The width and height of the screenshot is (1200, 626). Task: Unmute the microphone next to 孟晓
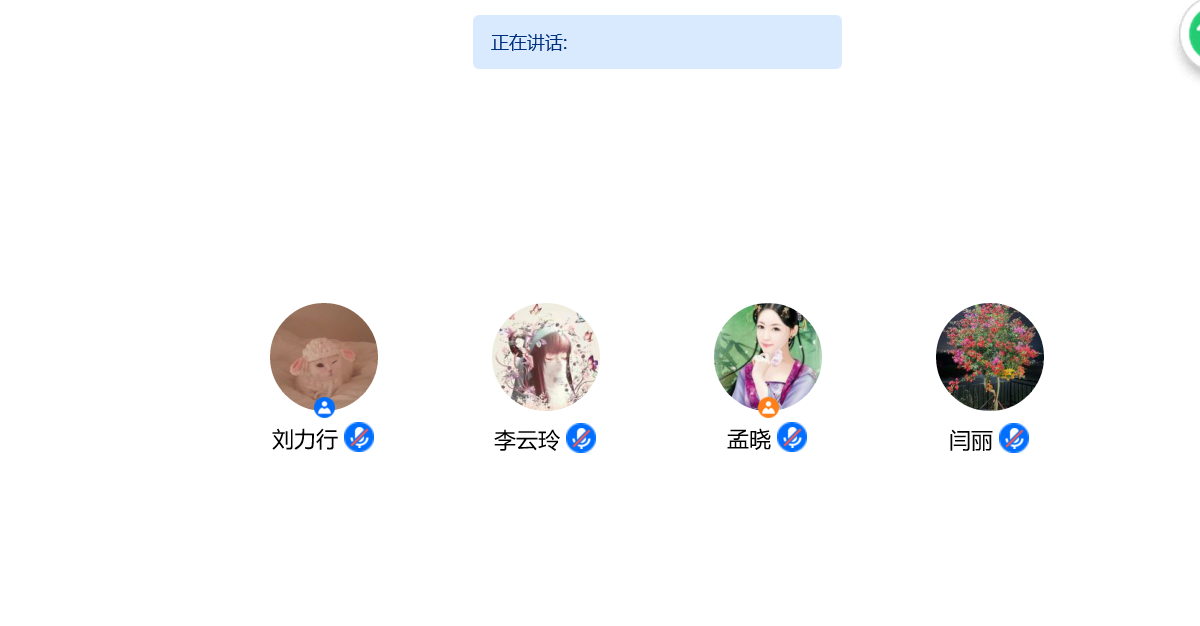(792, 437)
